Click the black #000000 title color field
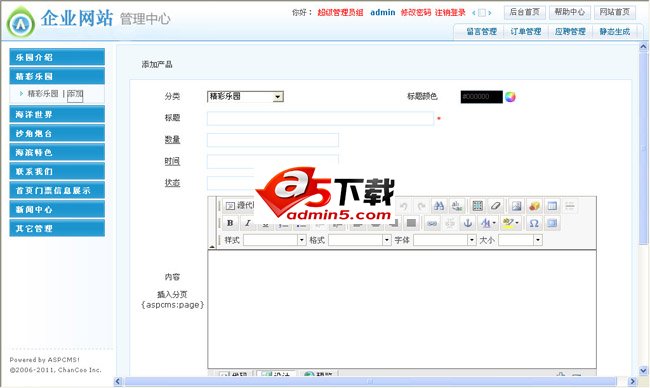Image resolution: width=650 pixels, height=388 pixels. (481, 97)
